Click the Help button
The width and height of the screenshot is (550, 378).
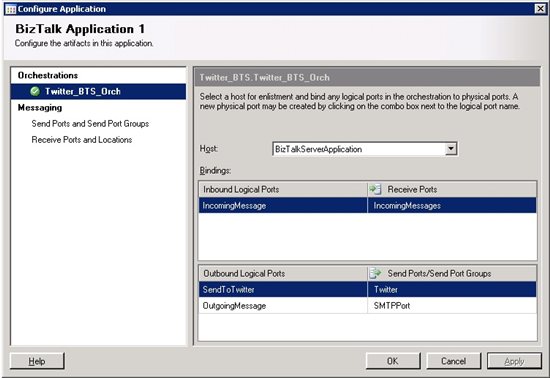[37, 361]
